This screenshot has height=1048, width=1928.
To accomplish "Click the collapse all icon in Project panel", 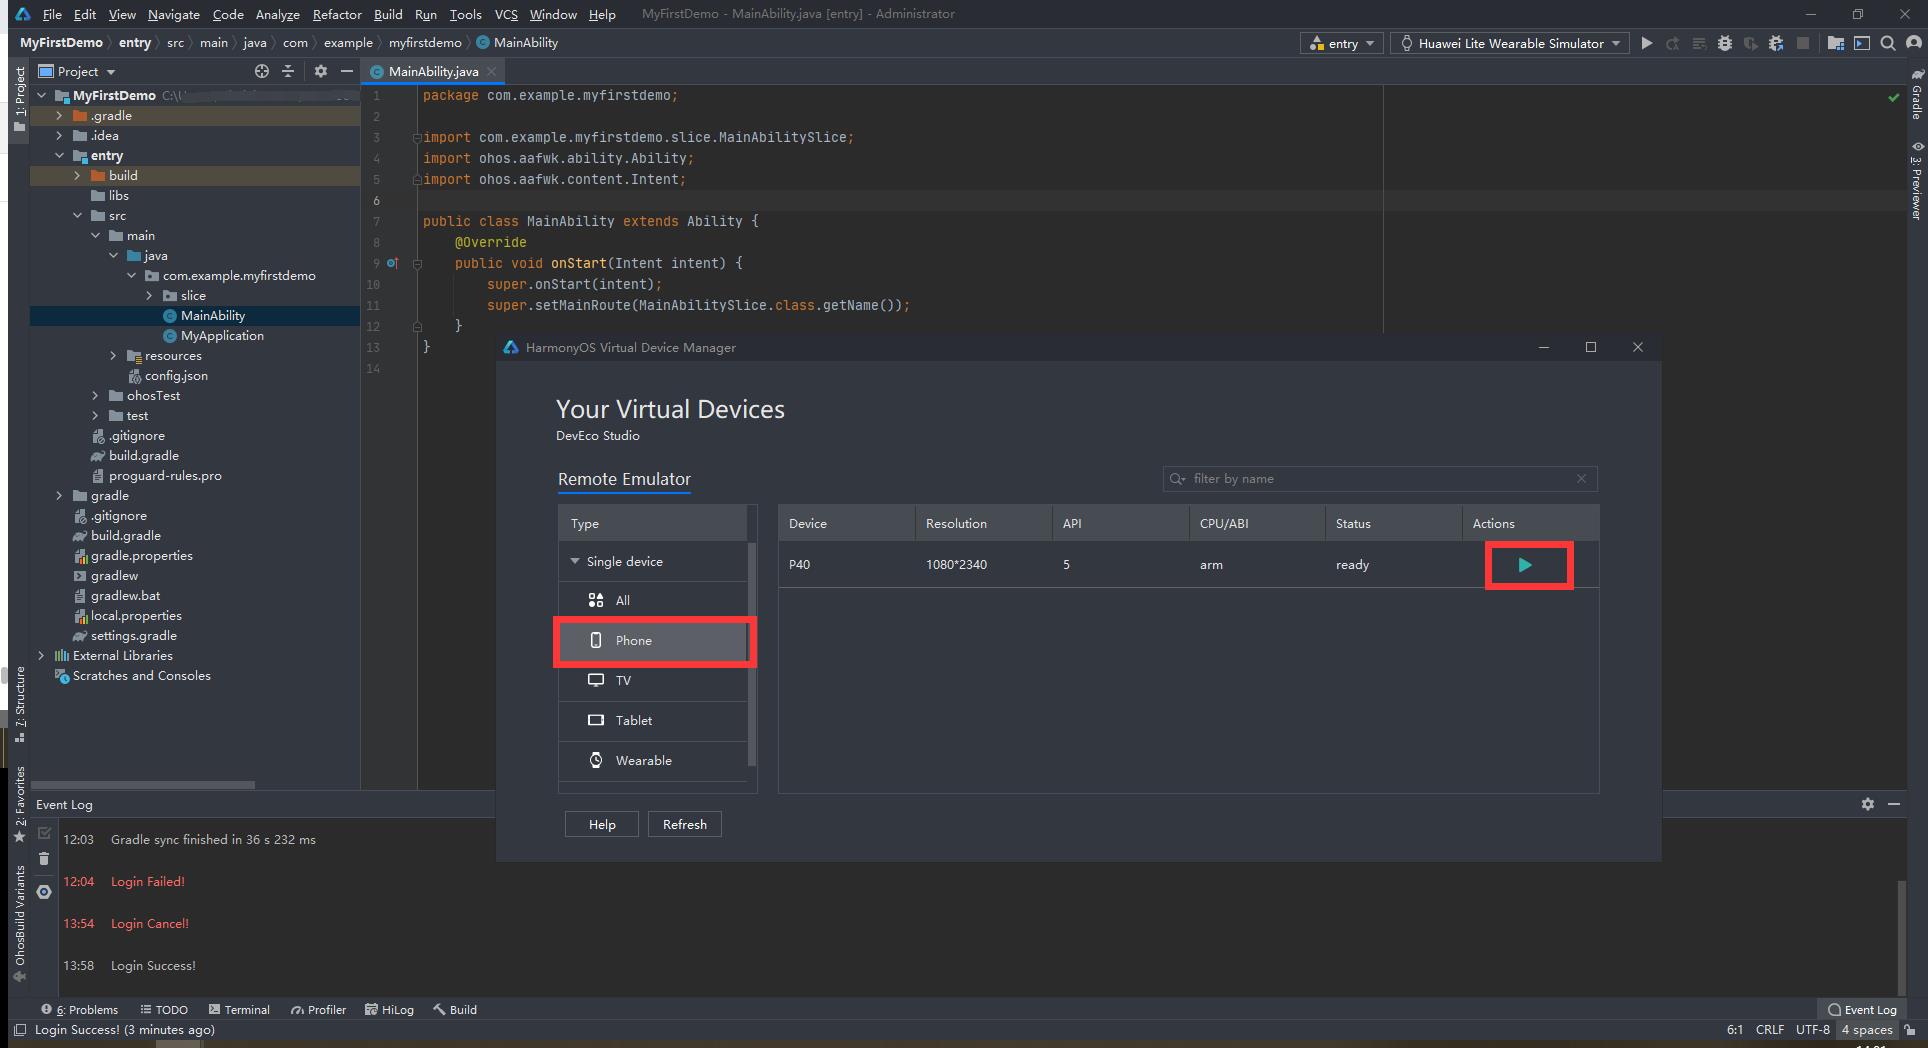I will 288,71.
